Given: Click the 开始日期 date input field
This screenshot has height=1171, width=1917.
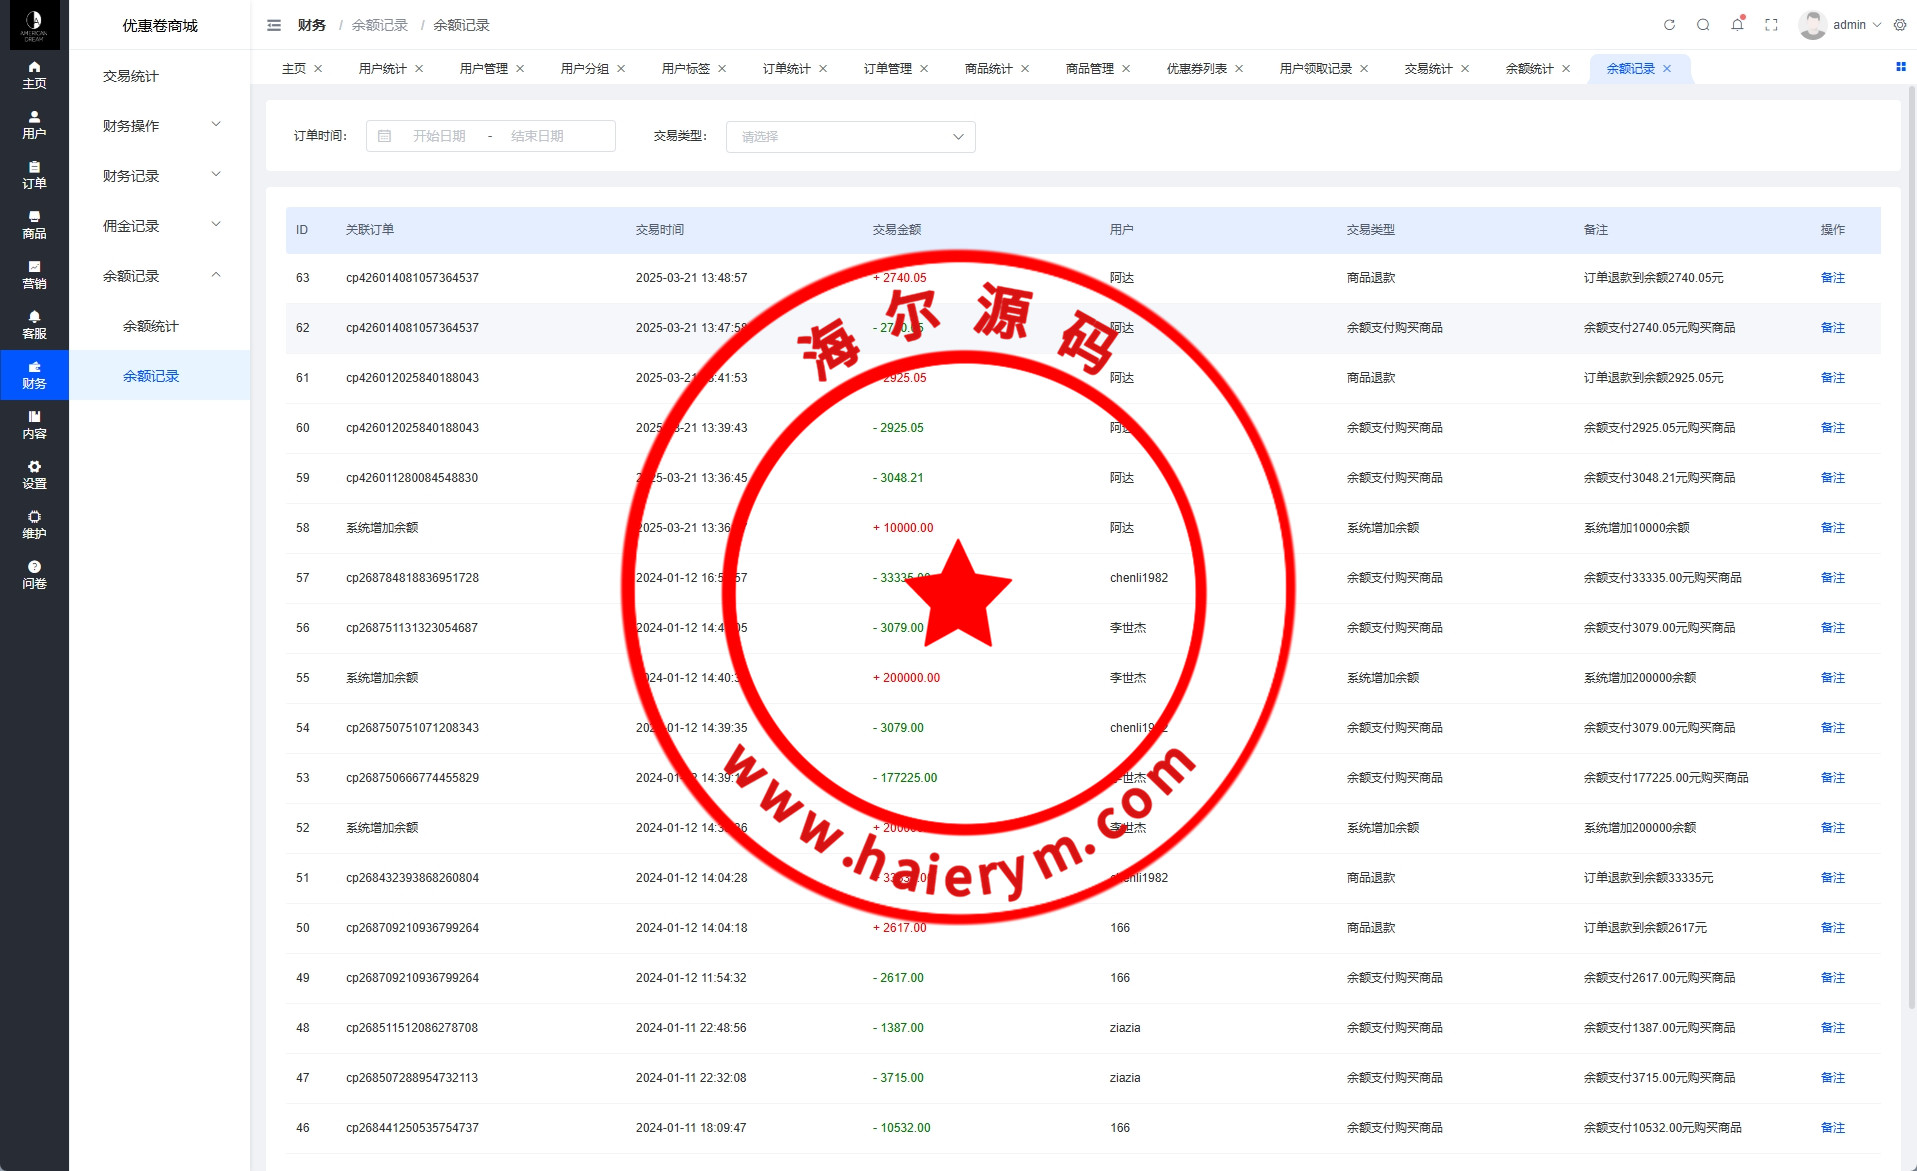Looking at the screenshot, I should (x=439, y=136).
